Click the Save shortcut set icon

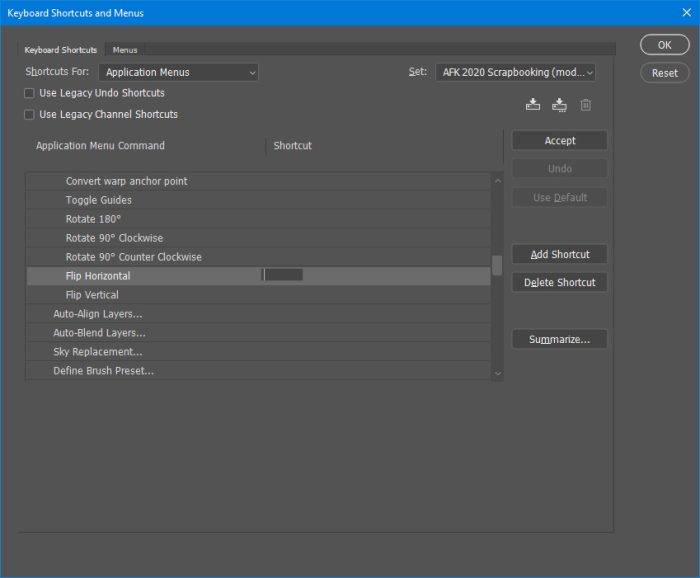[532, 105]
